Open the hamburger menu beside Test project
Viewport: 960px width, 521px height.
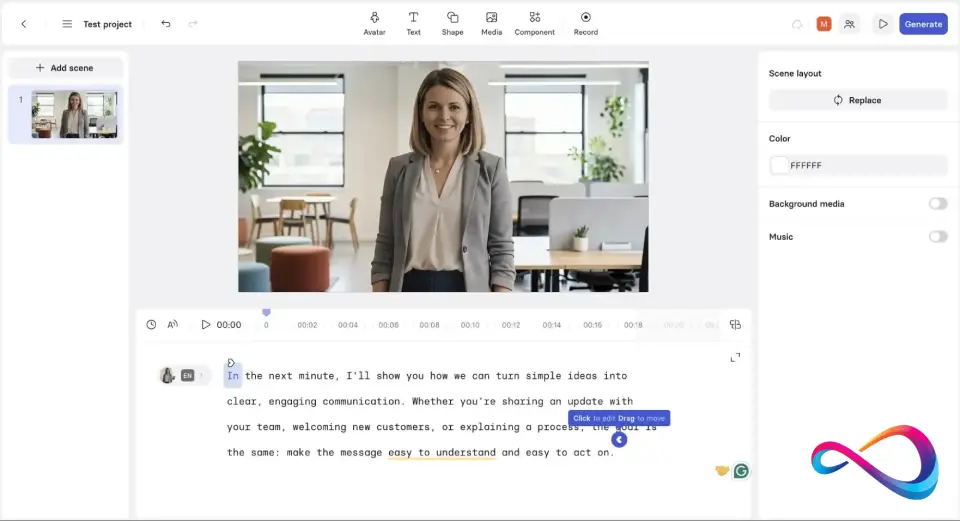pyautogui.click(x=67, y=24)
